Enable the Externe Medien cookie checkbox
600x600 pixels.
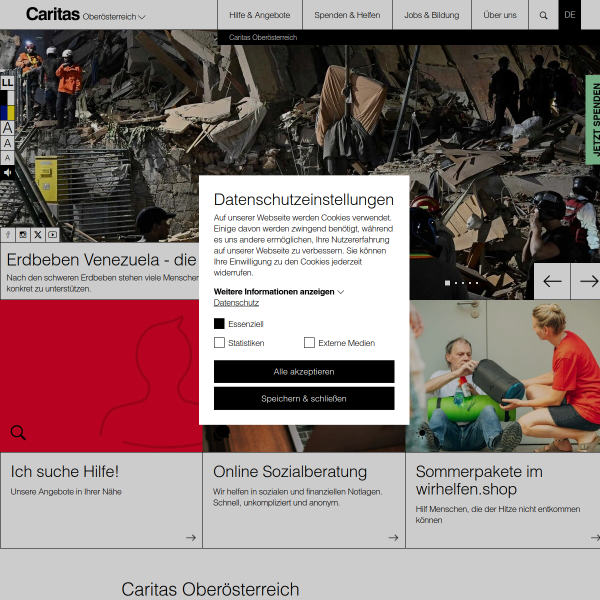[x=309, y=342]
